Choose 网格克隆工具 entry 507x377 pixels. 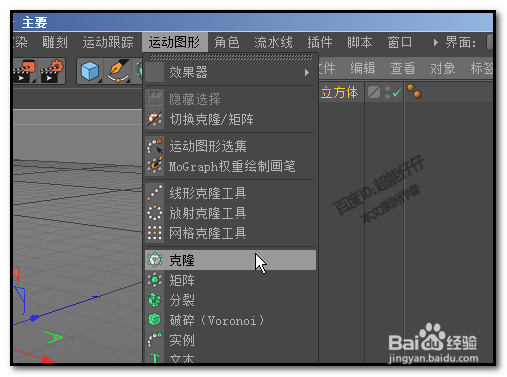tap(230, 233)
